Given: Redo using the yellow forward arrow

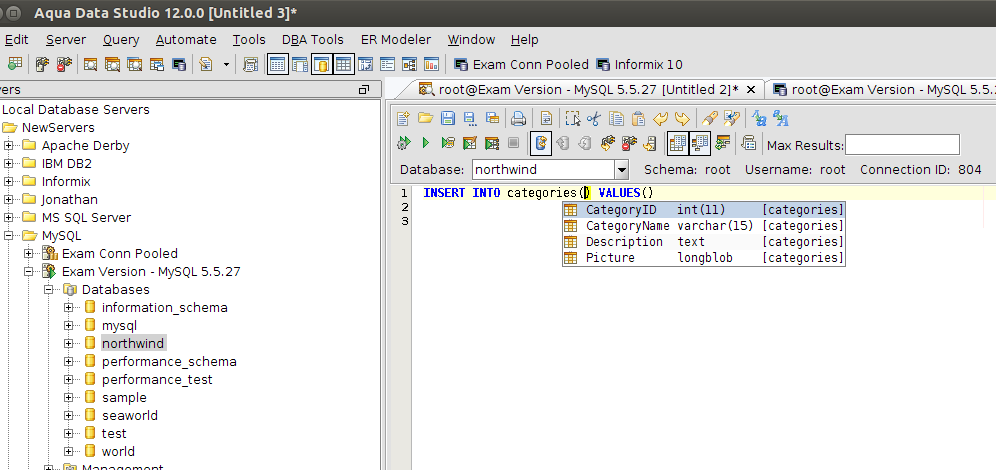Looking at the screenshot, I should click(x=682, y=118).
